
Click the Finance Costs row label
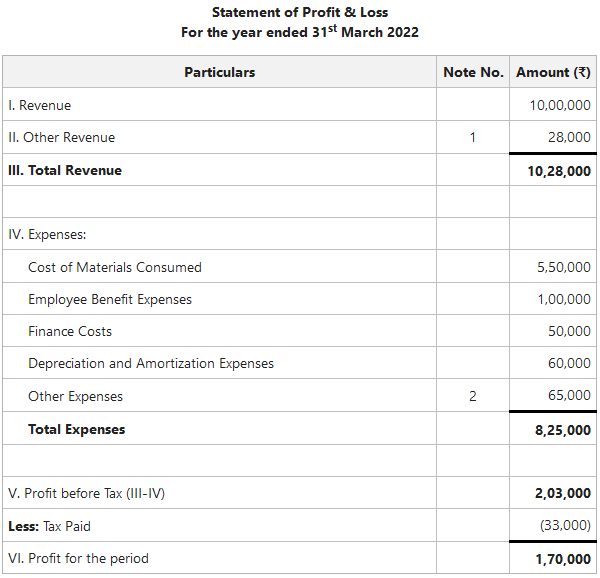point(70,331)
